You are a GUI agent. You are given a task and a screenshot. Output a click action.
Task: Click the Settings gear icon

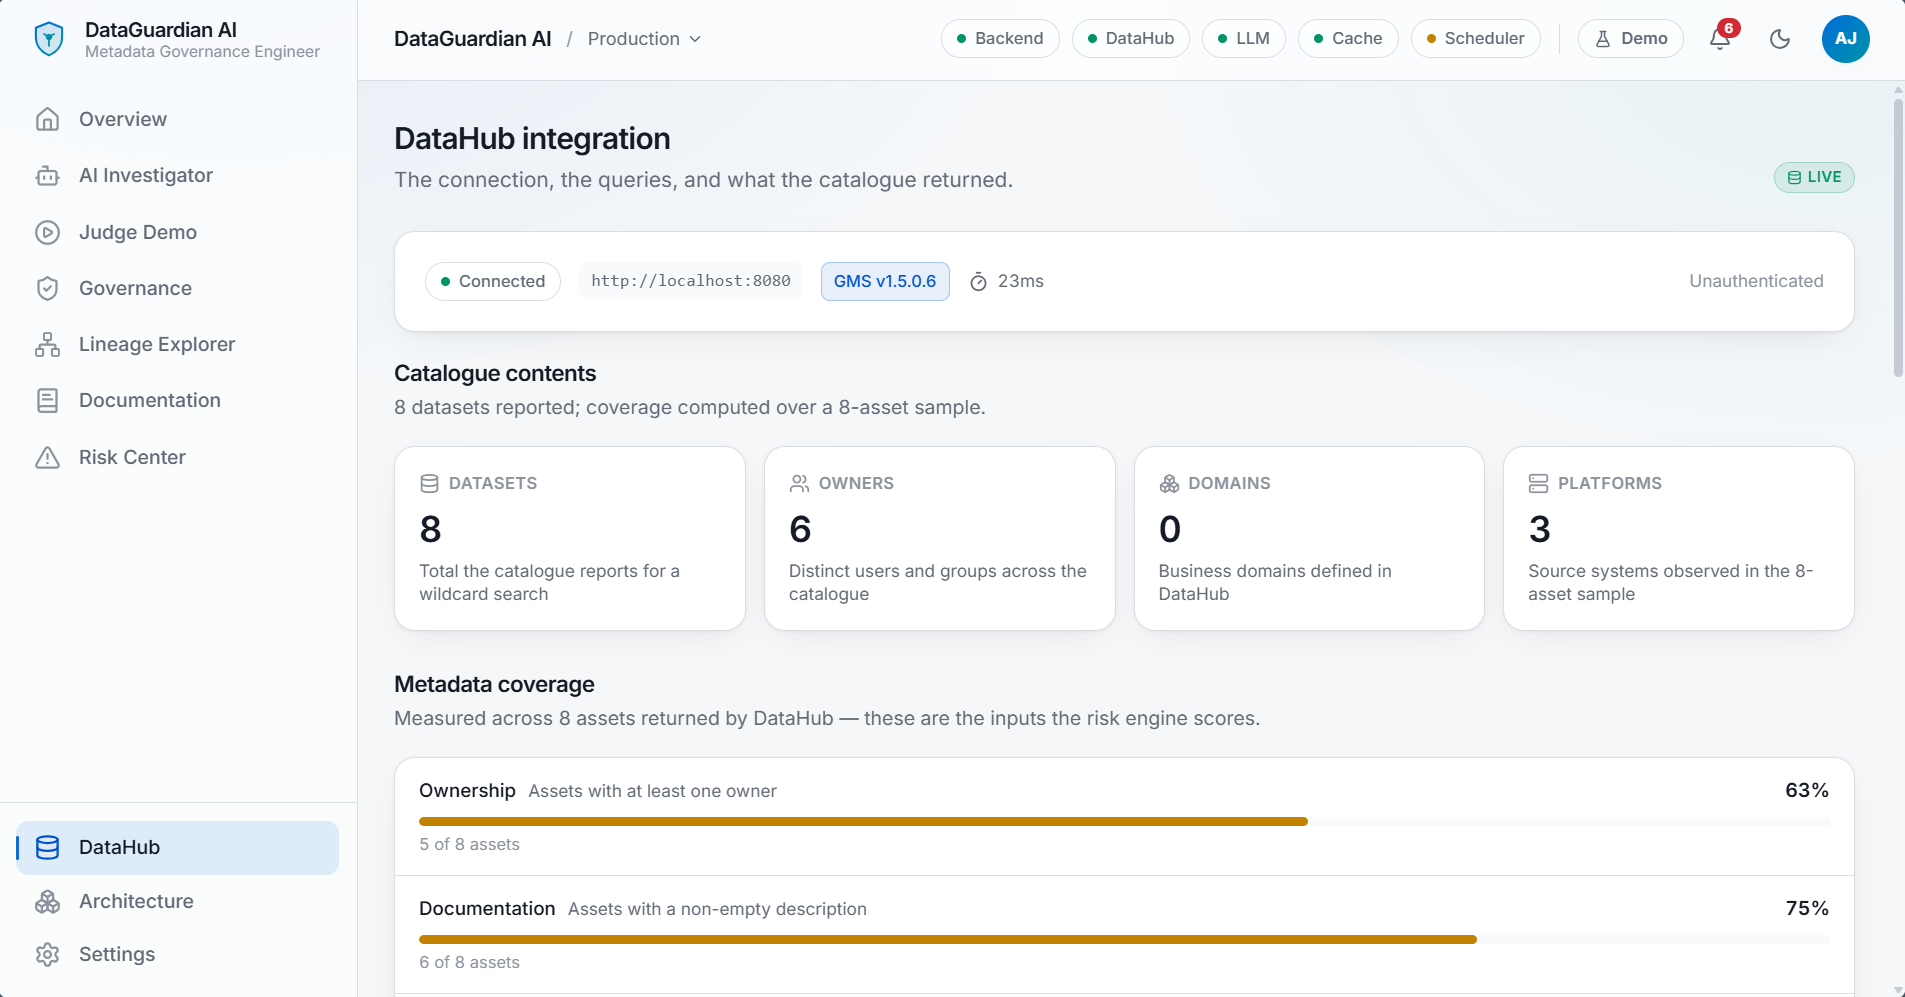(47, 954)
